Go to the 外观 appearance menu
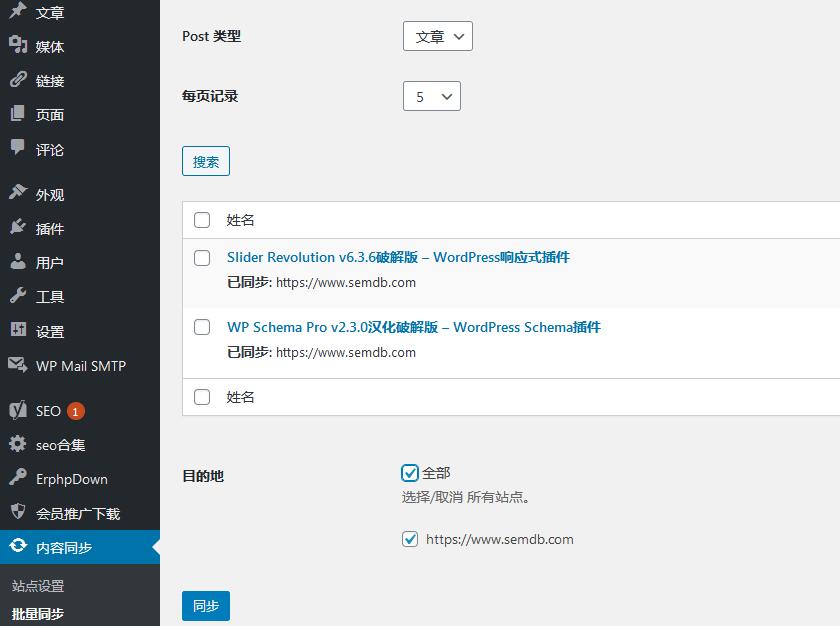This screenshot has width=840, height=626. 50,195
